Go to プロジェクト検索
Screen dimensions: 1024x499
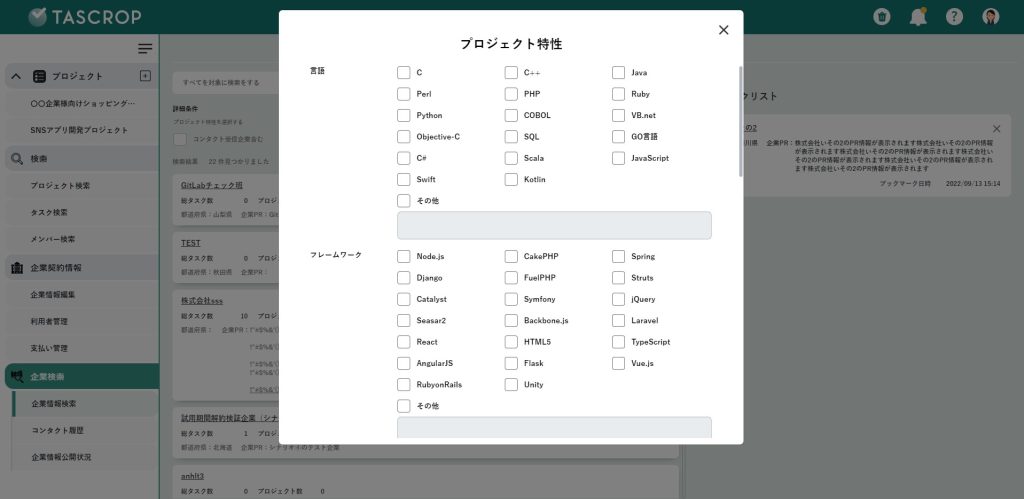[x=60, y=185]
